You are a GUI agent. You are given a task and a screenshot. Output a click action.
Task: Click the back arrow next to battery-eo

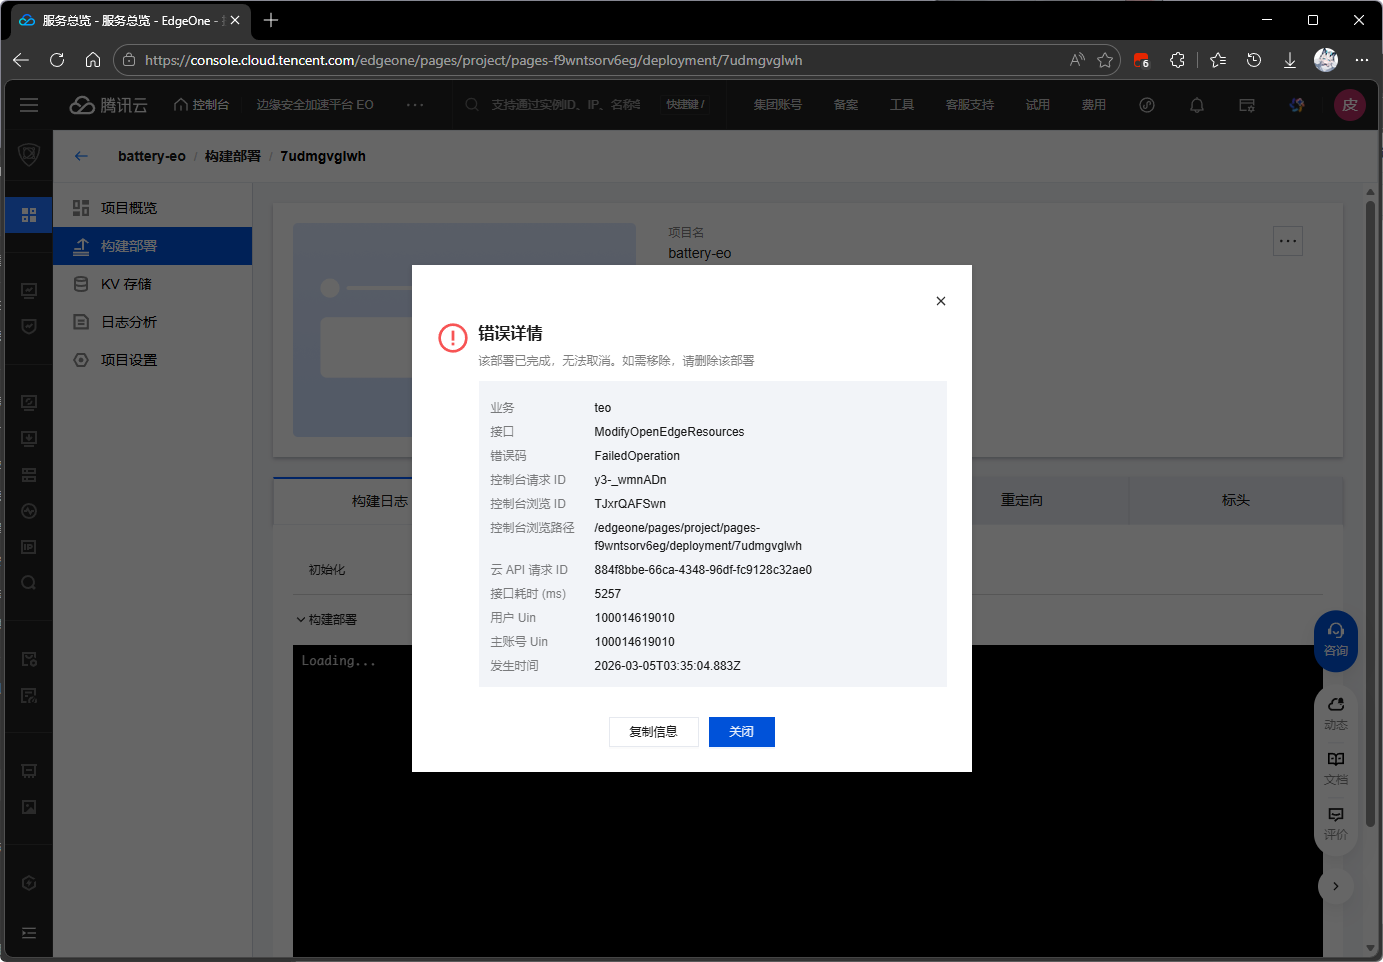pos(81,156)
